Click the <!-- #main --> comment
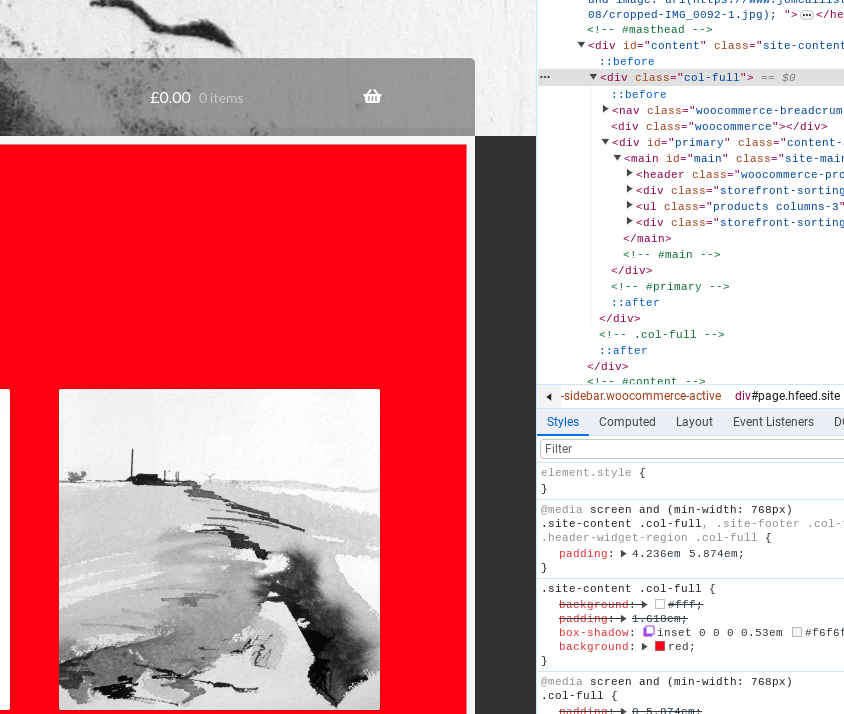The image size is (844, 714). pos(671,254)
